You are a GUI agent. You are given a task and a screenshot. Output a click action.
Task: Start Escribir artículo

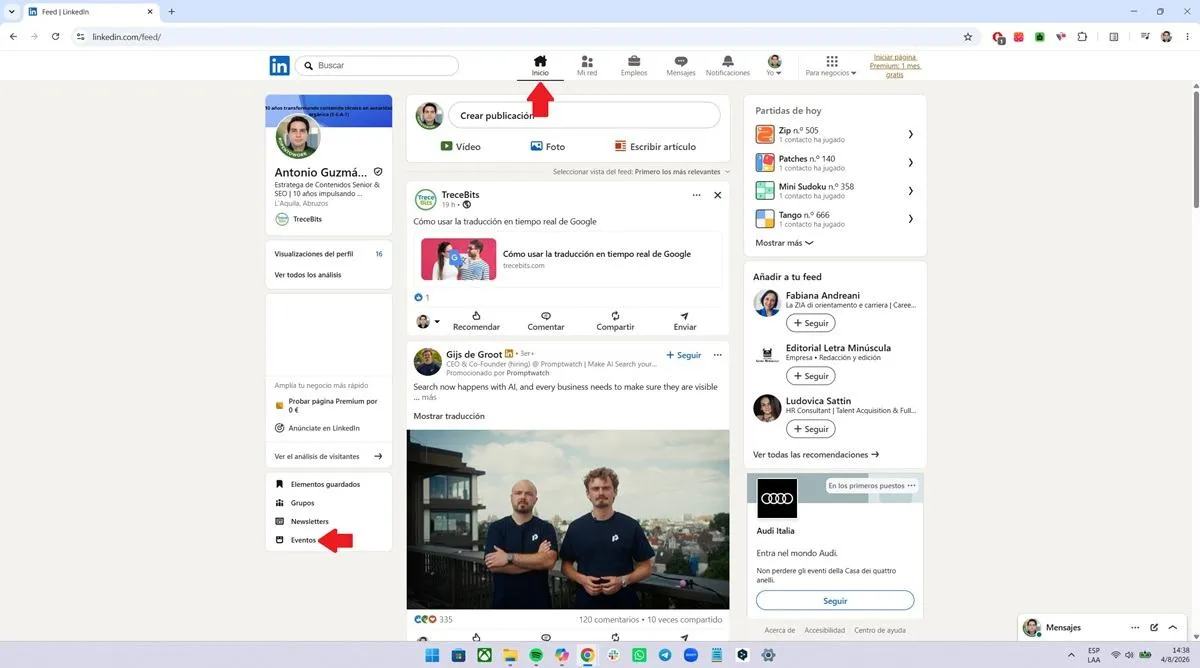pyautogui.click(x=655, y=146)
